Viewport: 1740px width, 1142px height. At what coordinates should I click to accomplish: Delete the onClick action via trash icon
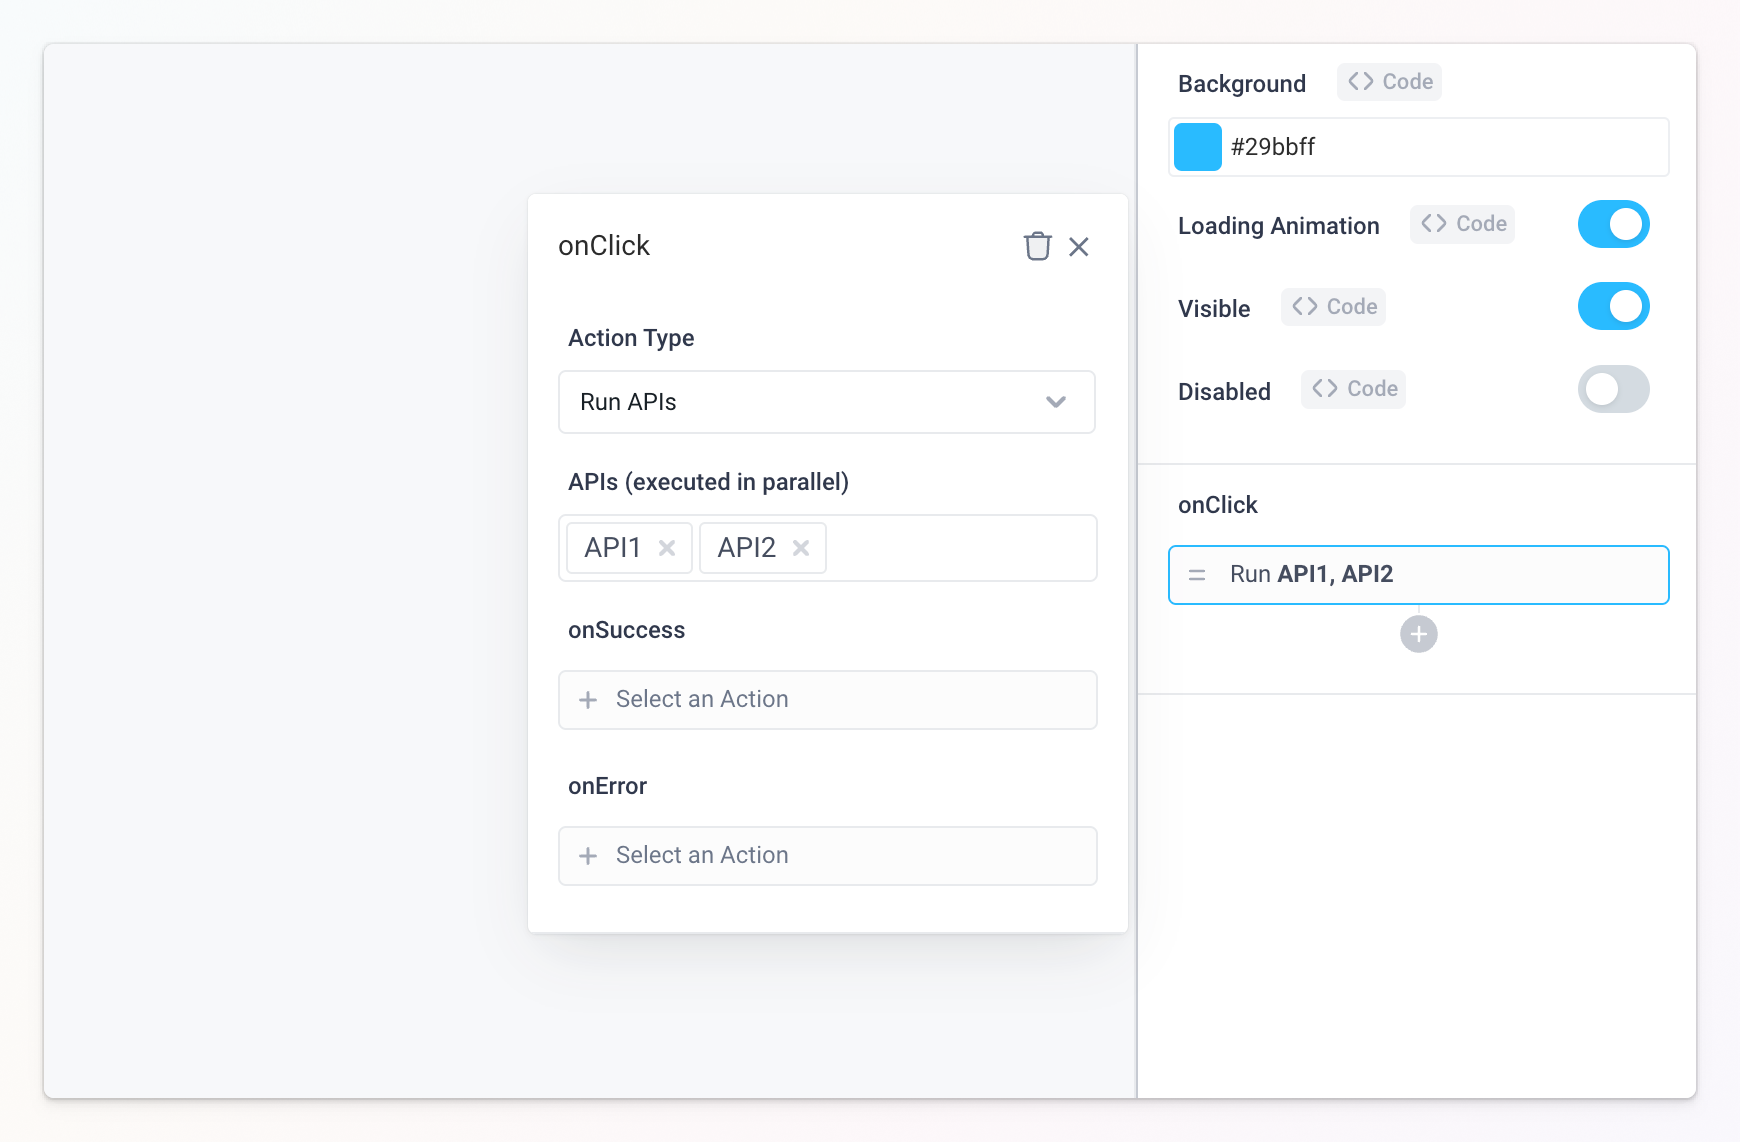(1038, 246)
